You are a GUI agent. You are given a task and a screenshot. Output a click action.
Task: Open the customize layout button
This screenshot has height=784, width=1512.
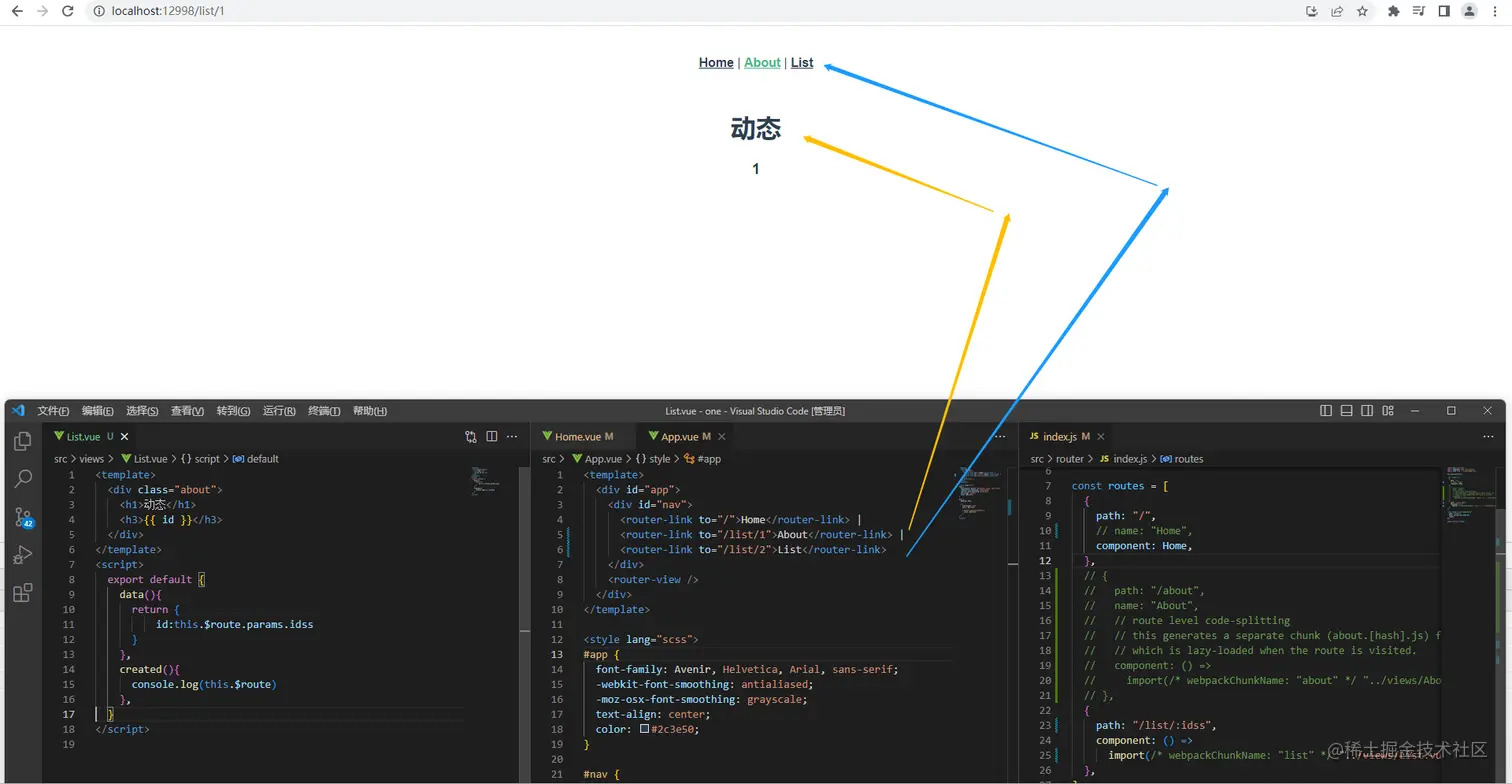(x=1388, y=411)
